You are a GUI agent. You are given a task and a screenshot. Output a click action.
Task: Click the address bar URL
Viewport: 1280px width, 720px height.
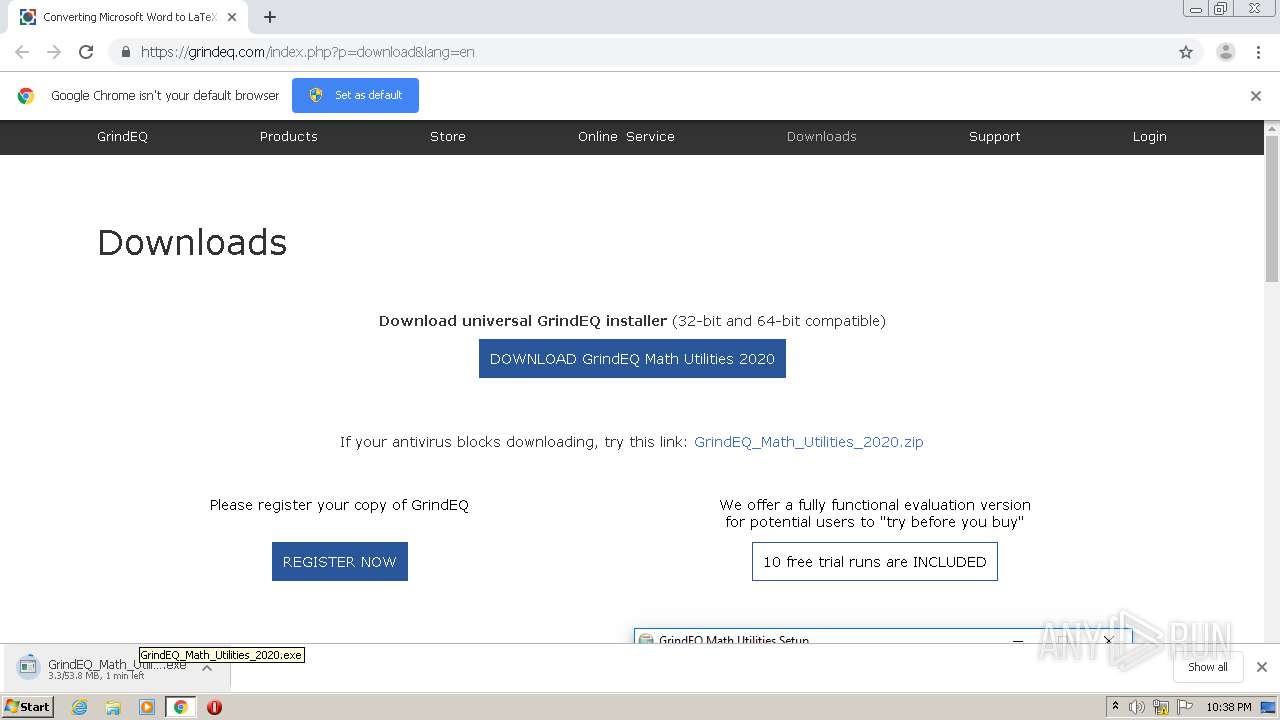308,52
